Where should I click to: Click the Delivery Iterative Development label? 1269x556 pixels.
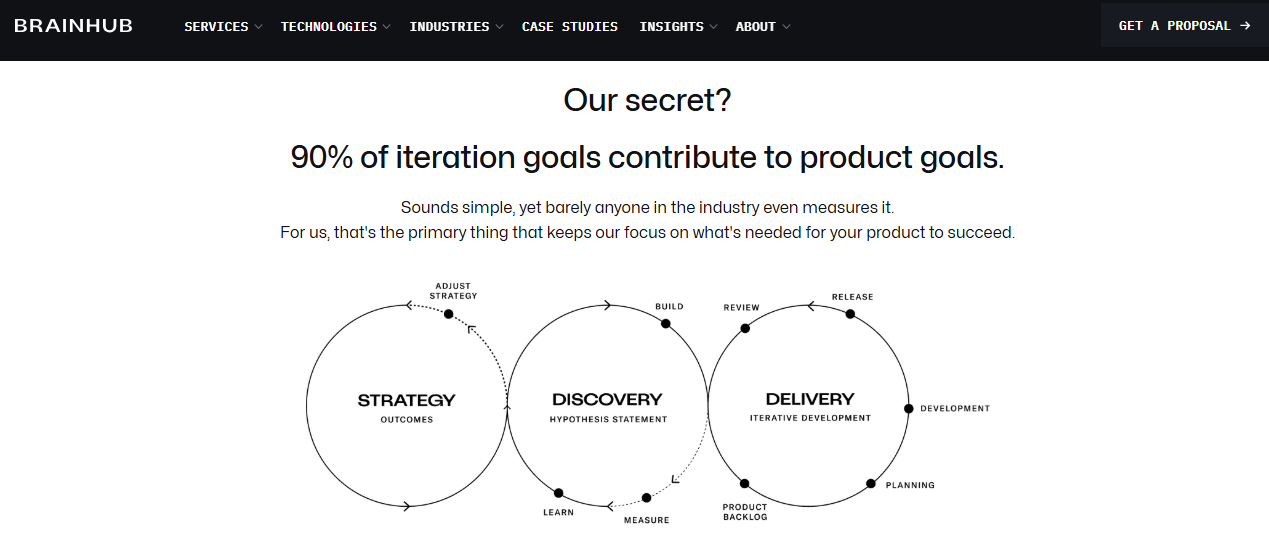click(x=810, y=407)
